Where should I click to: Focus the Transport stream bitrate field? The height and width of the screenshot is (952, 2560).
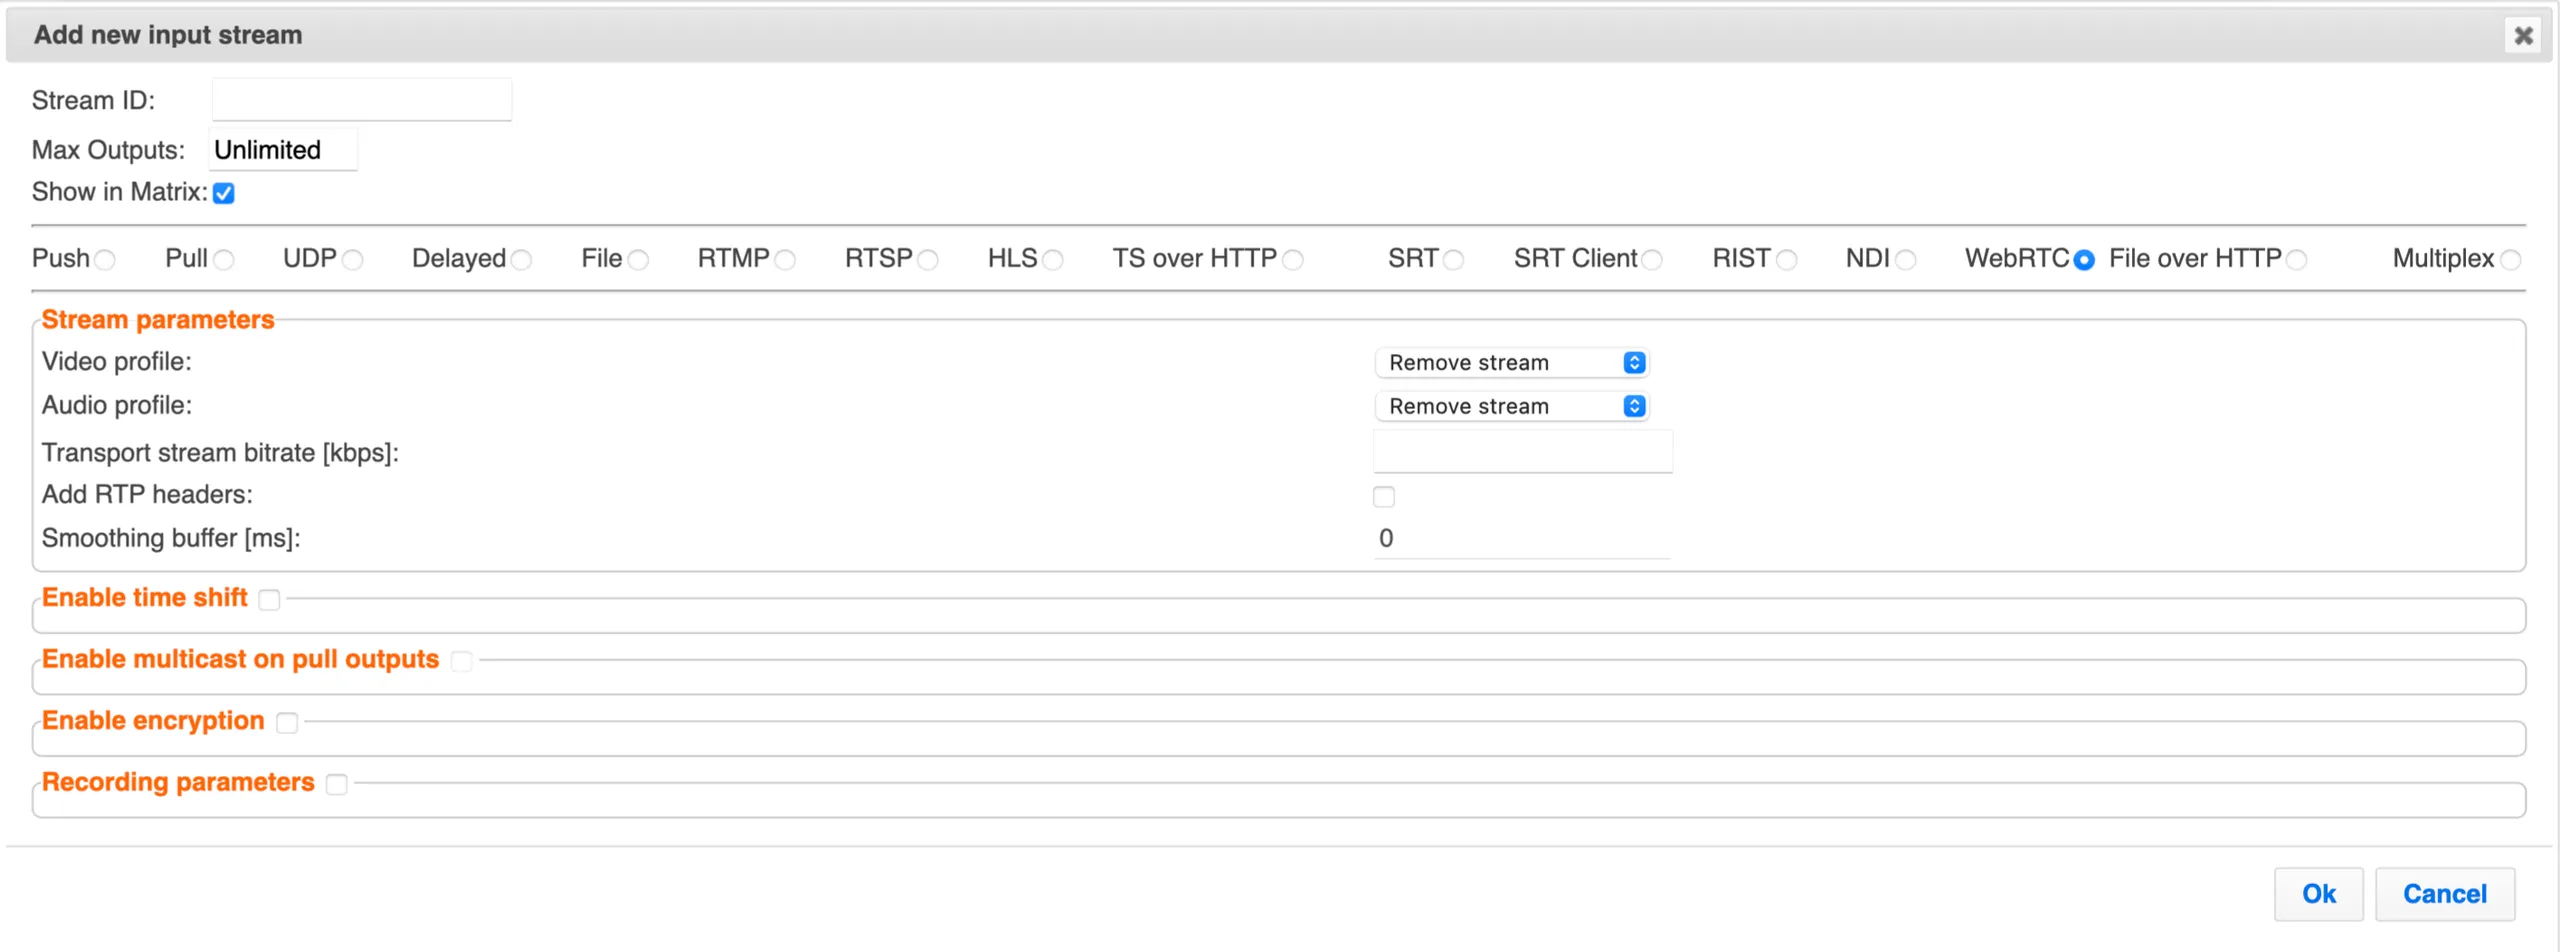pyautogui.click(x=1522, y=452)
